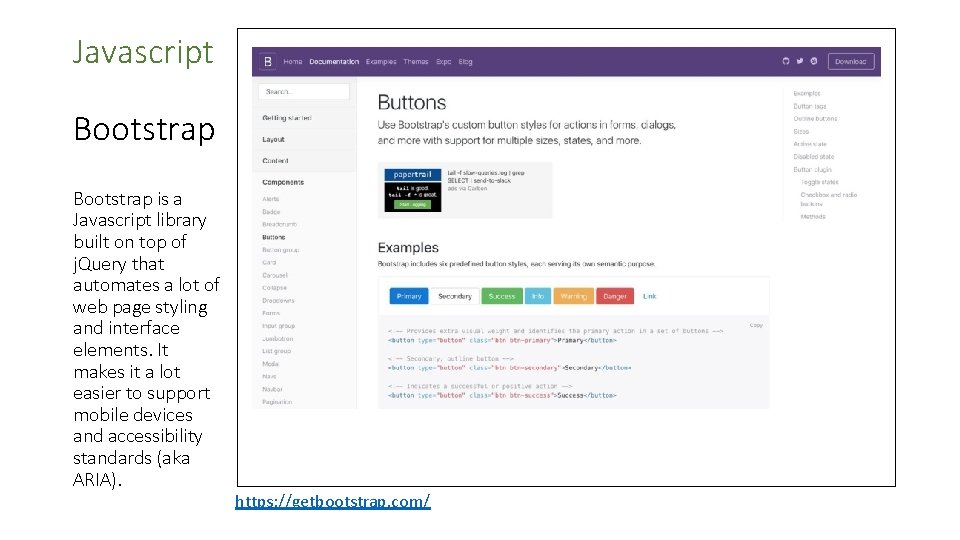960x540 pixels.
Task: Expand the Layout sidebar section
Action: [x=273, y=140]
